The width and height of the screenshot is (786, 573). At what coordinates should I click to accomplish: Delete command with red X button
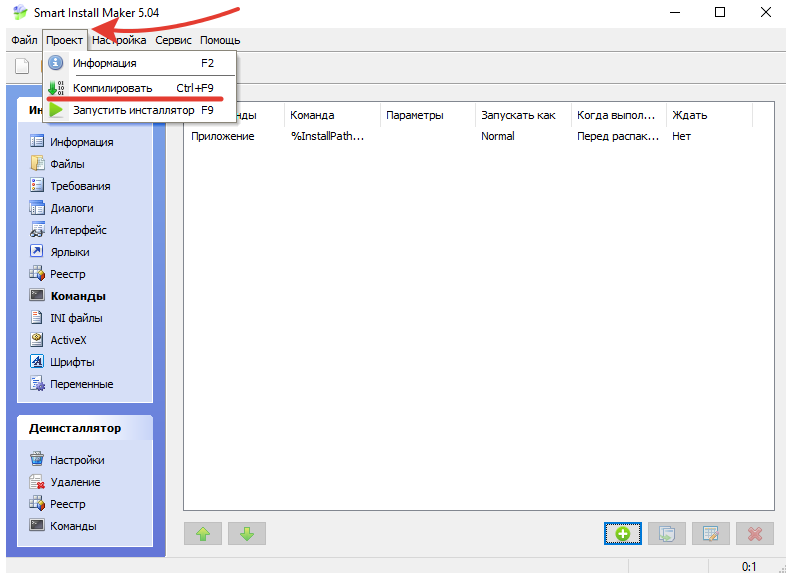click(755, 533)
